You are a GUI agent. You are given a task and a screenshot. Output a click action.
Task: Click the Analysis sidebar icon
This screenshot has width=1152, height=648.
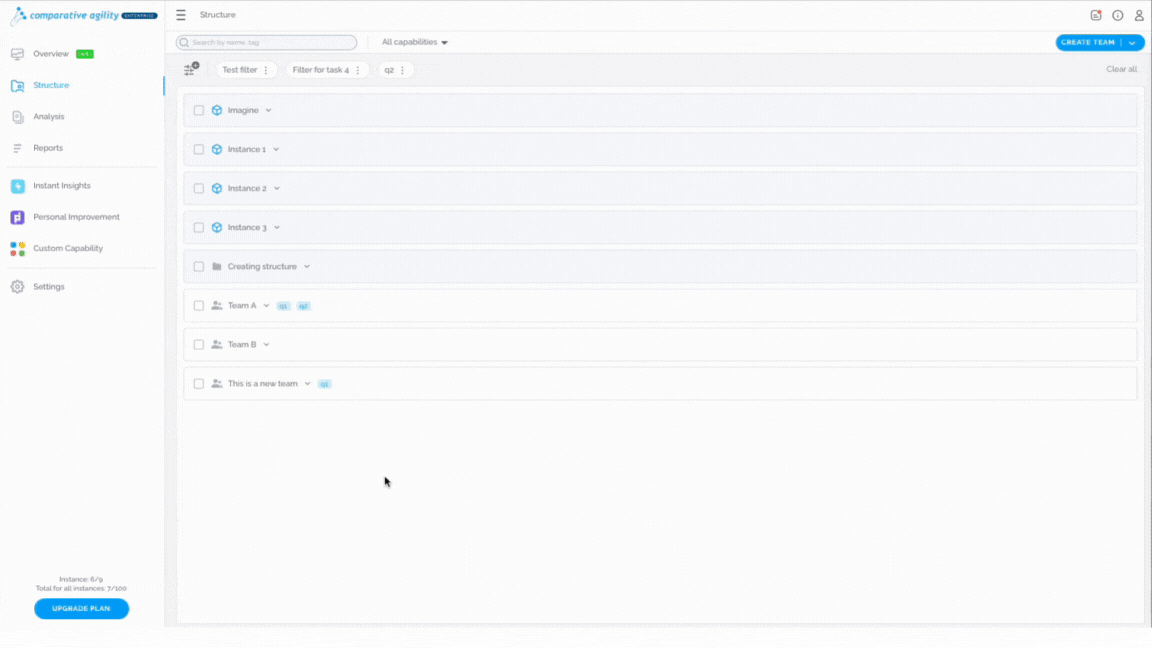point(18,117)
